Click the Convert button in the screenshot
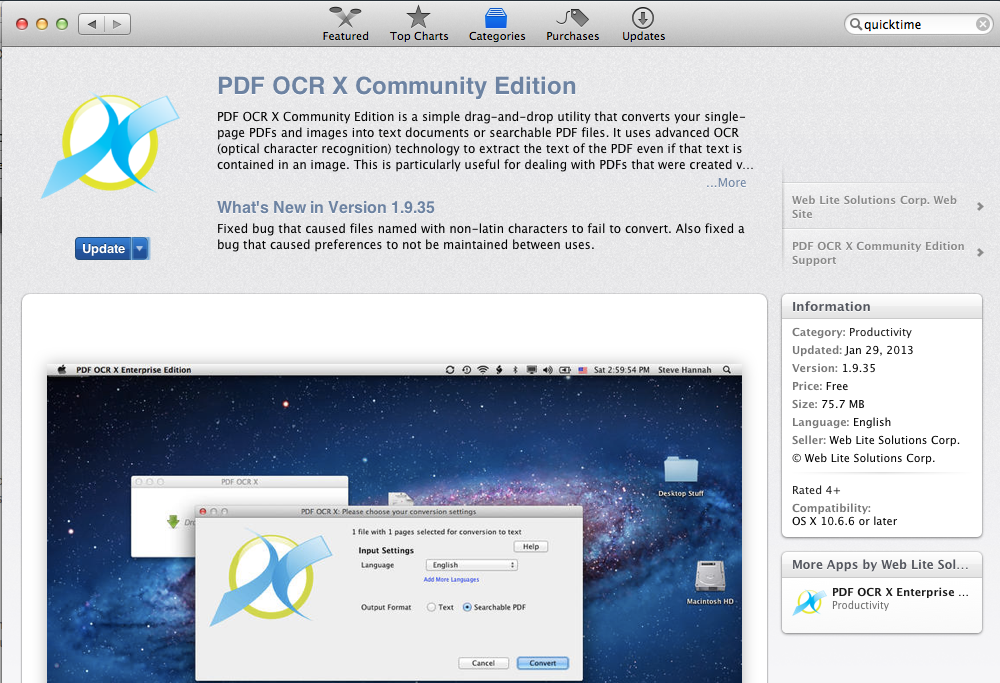 pyautogui.click(x=543, y=663)
